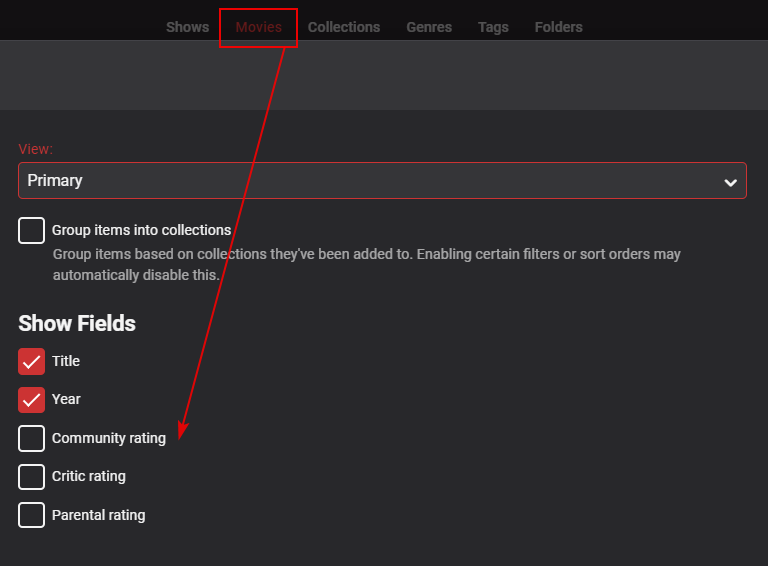Uncheck the Year field checkbox
The height and width of the screenshot is (566, 768).
[x=31, y=400]
